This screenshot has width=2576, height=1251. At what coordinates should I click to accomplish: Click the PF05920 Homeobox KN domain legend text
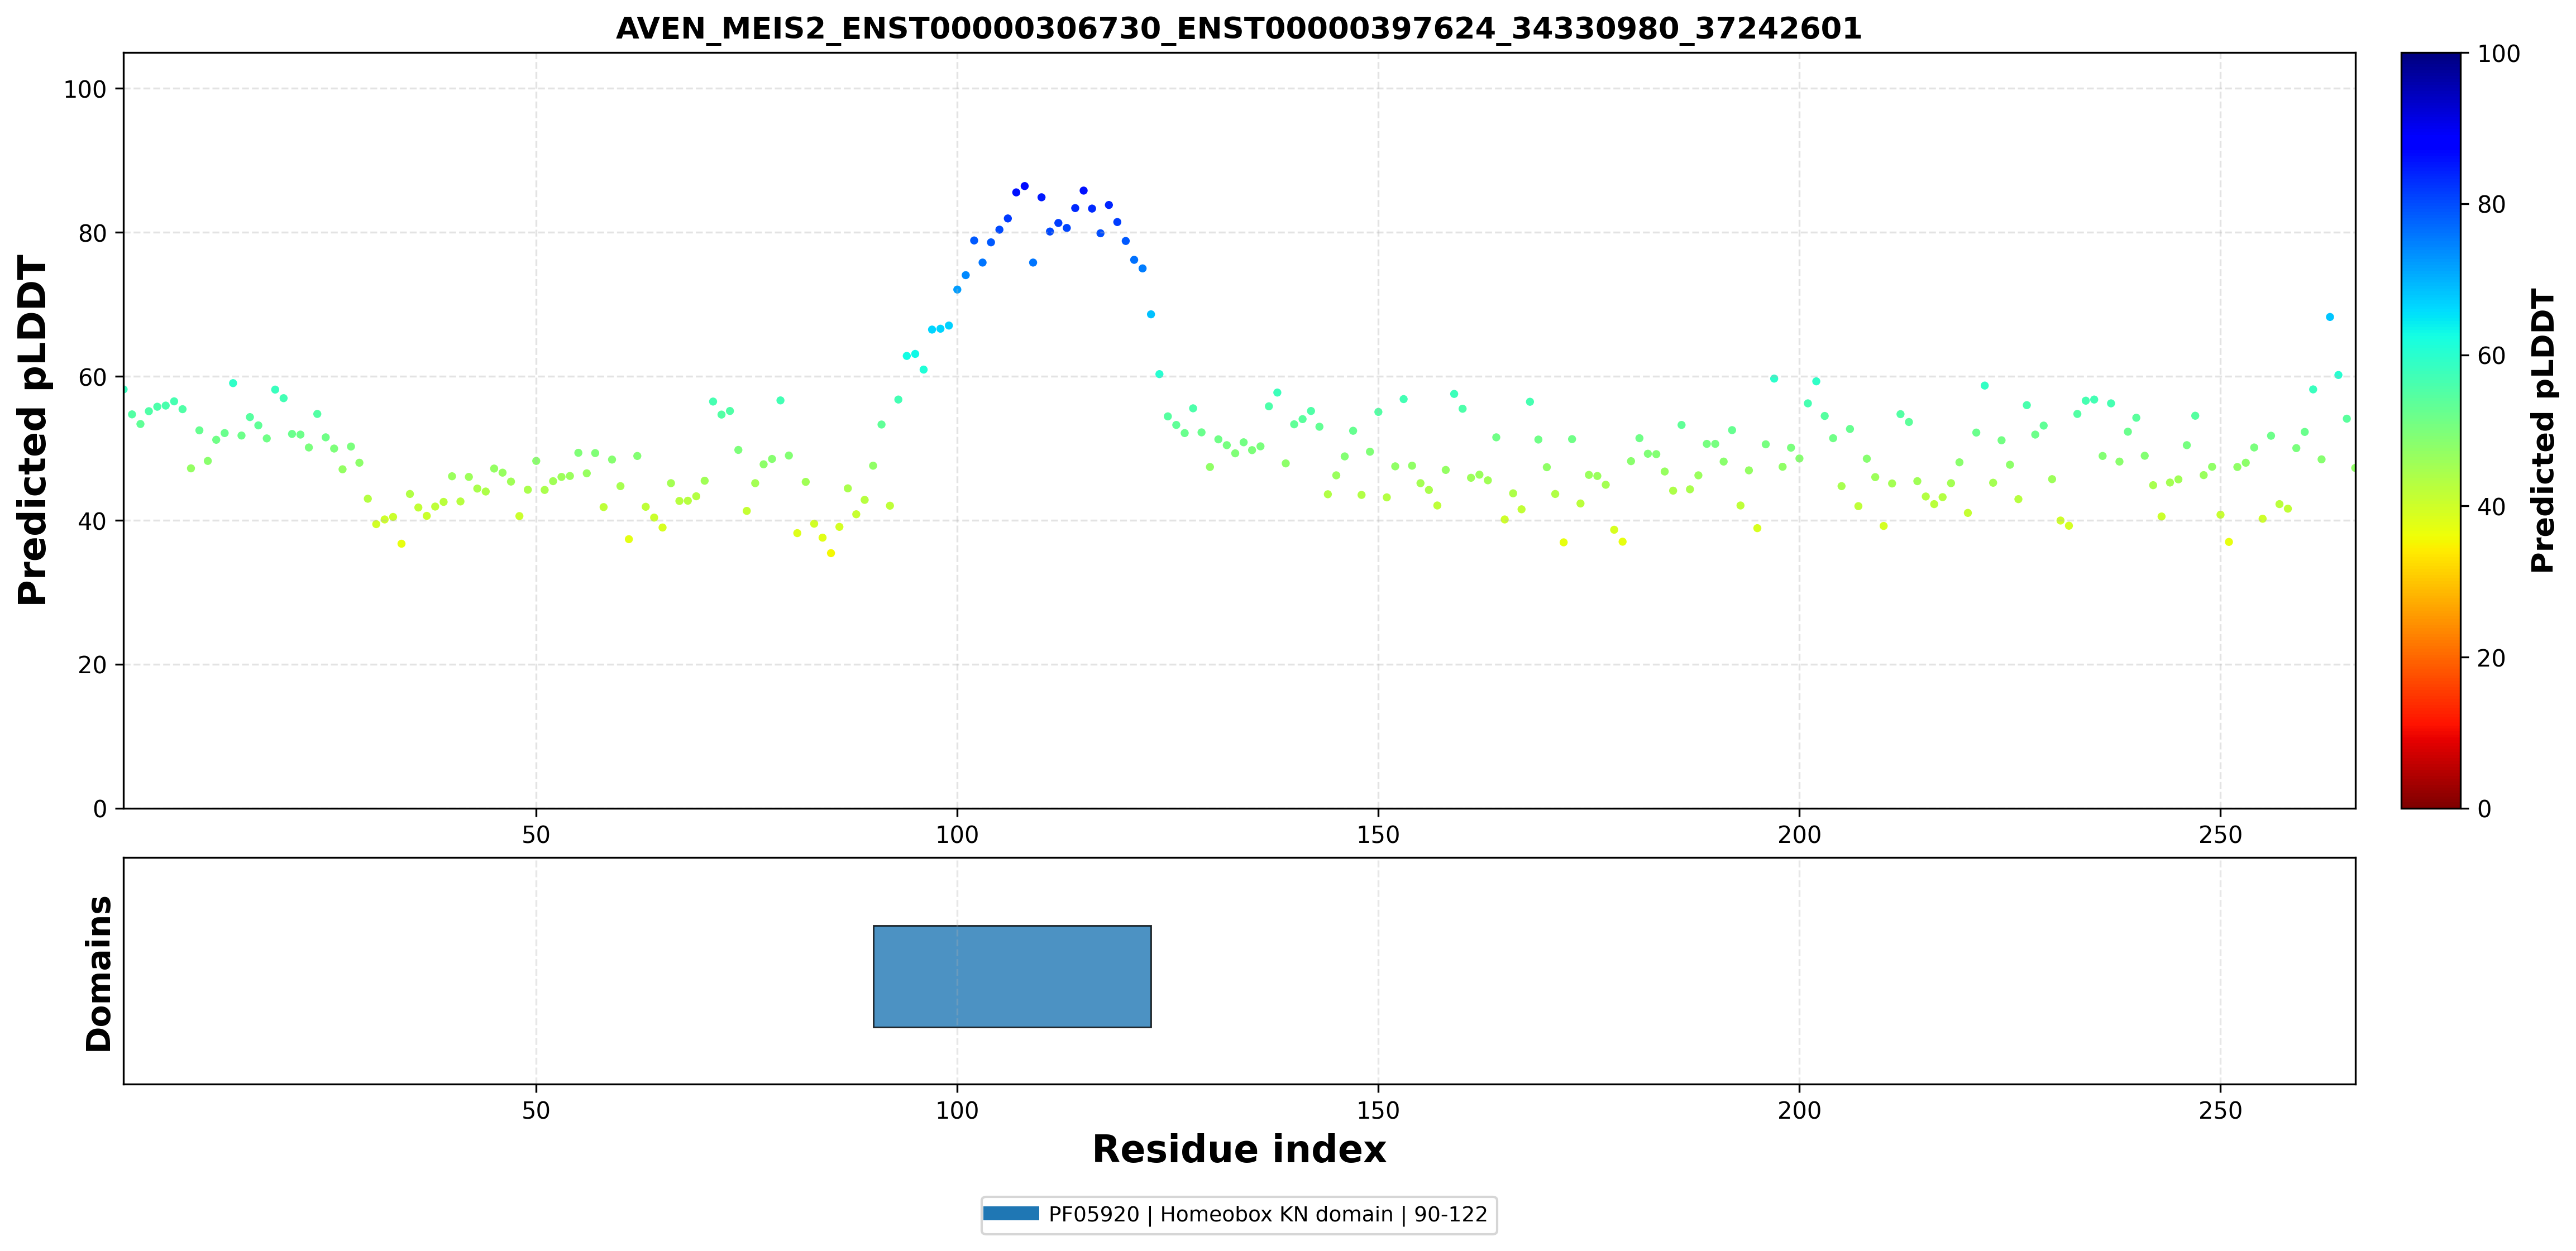click(1268, 1214)
